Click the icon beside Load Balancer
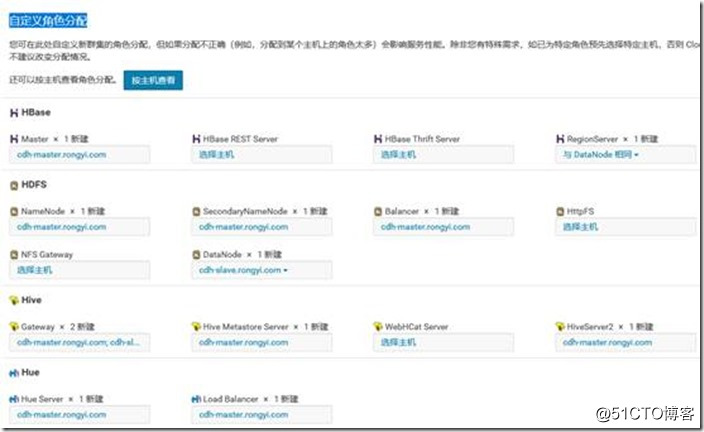This screenshot has height=432, width=704. (x=196, y=399)
